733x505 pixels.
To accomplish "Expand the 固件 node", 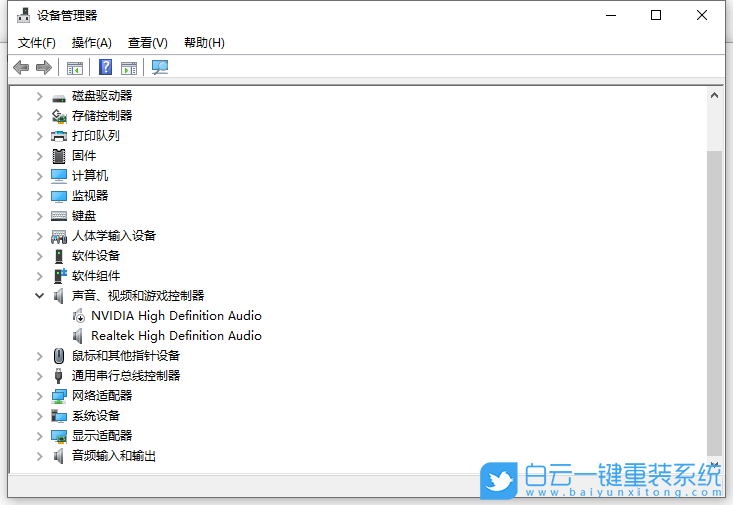I will coord(40,156).
